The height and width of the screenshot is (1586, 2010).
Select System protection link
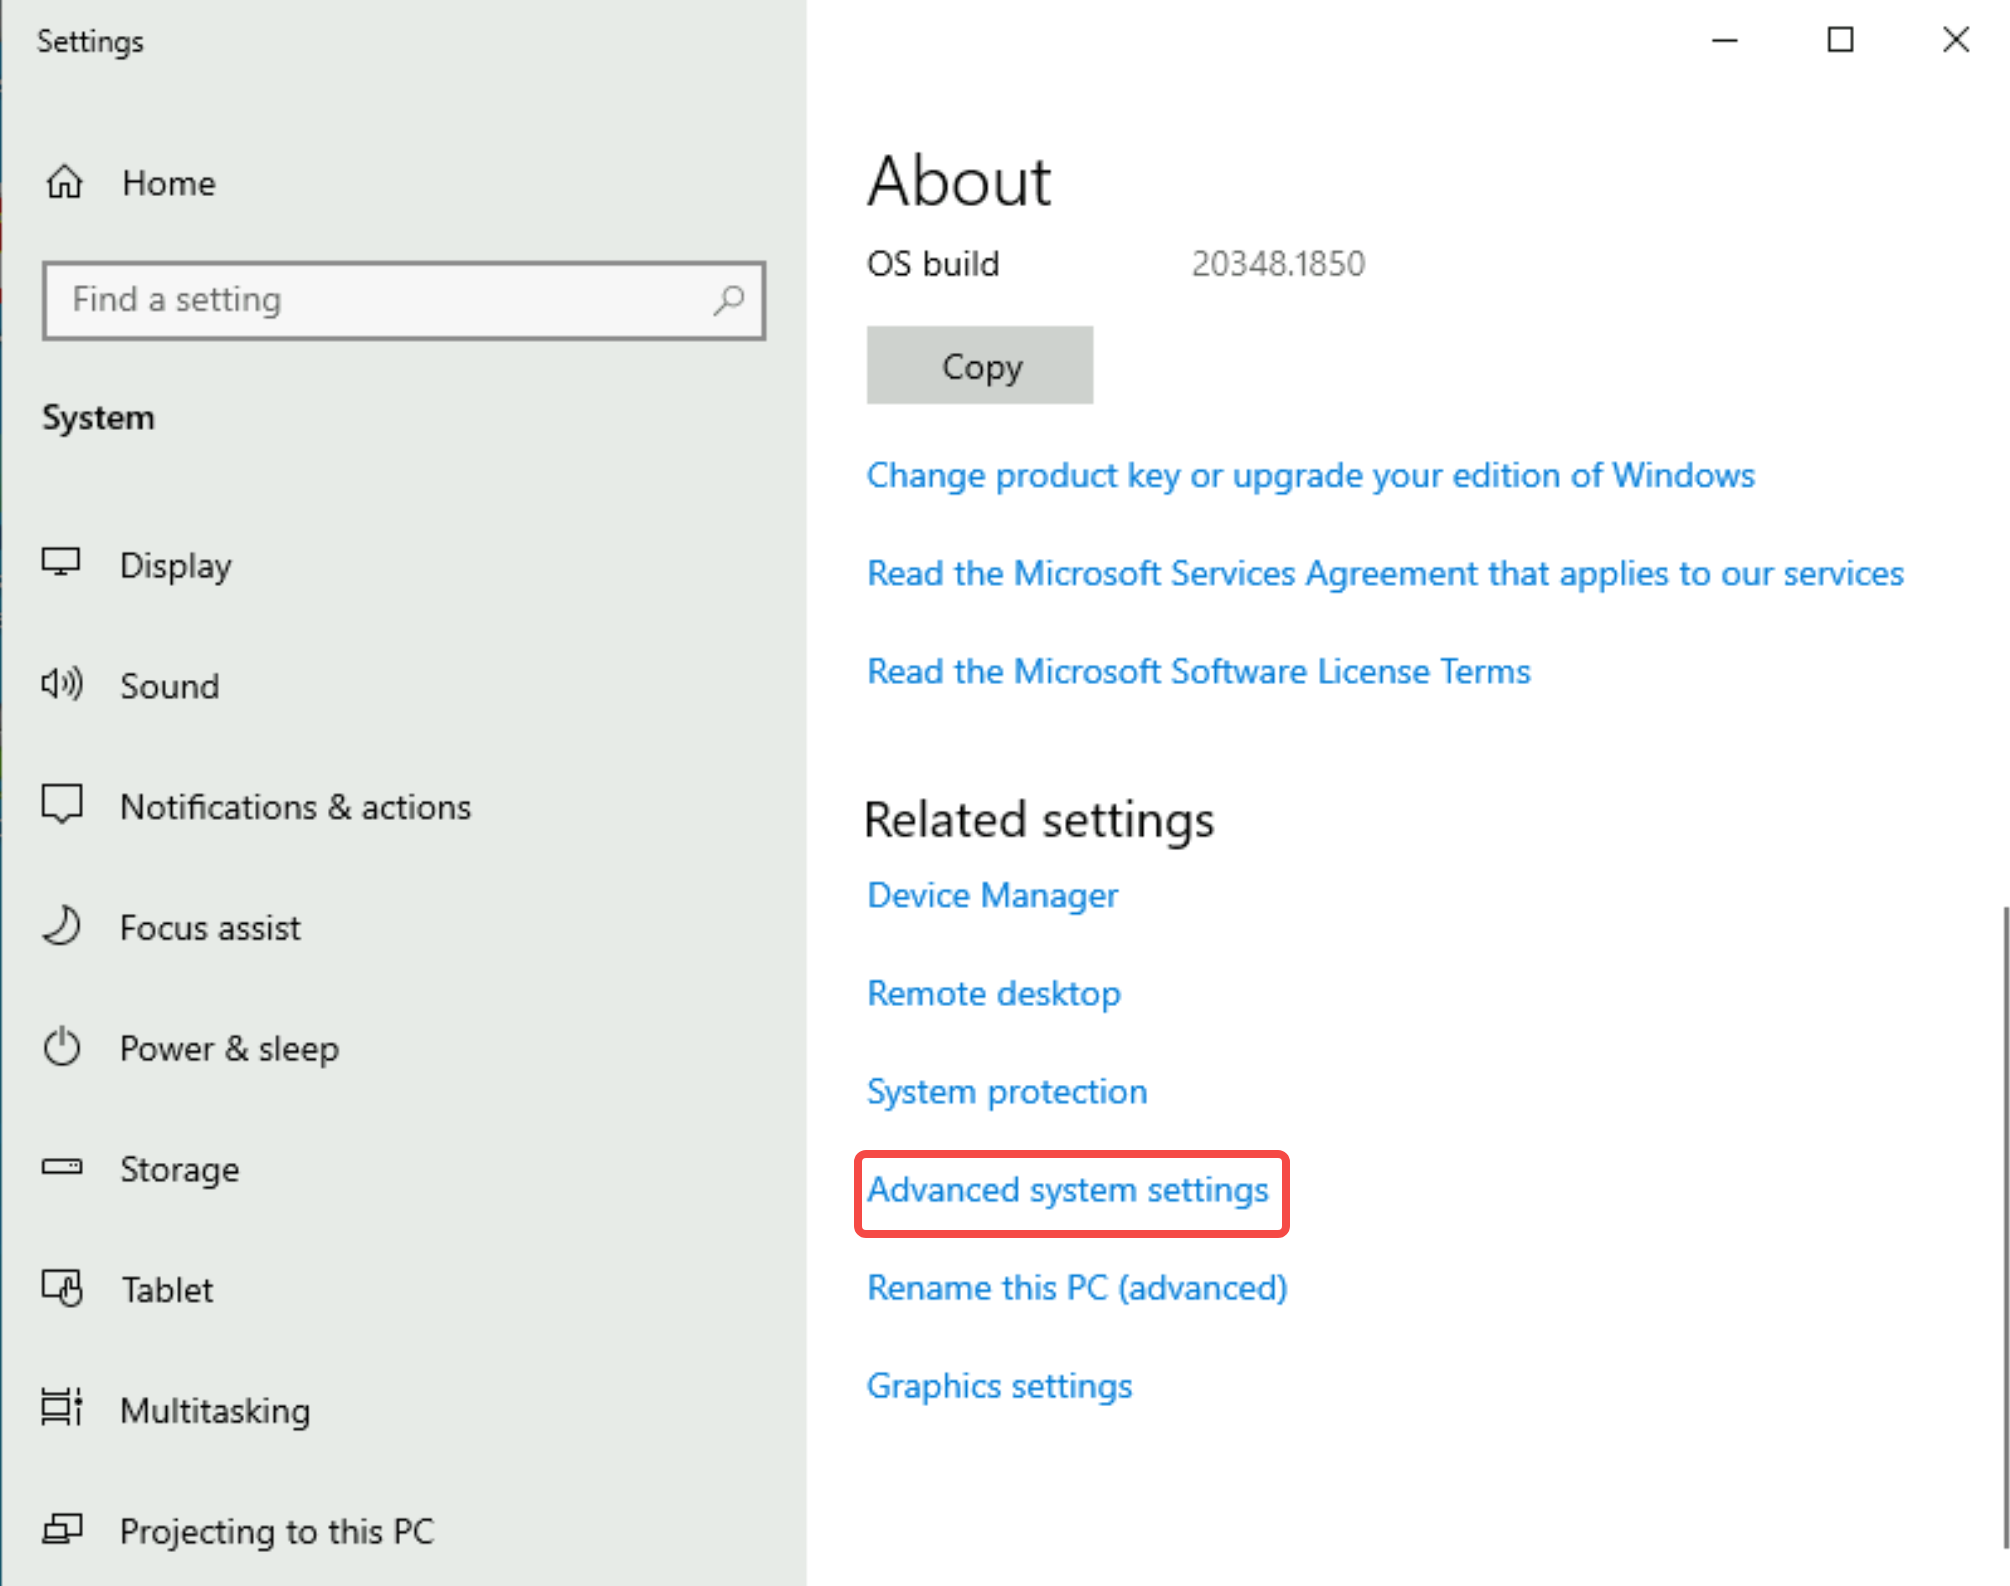(x=1008, y=1090)
